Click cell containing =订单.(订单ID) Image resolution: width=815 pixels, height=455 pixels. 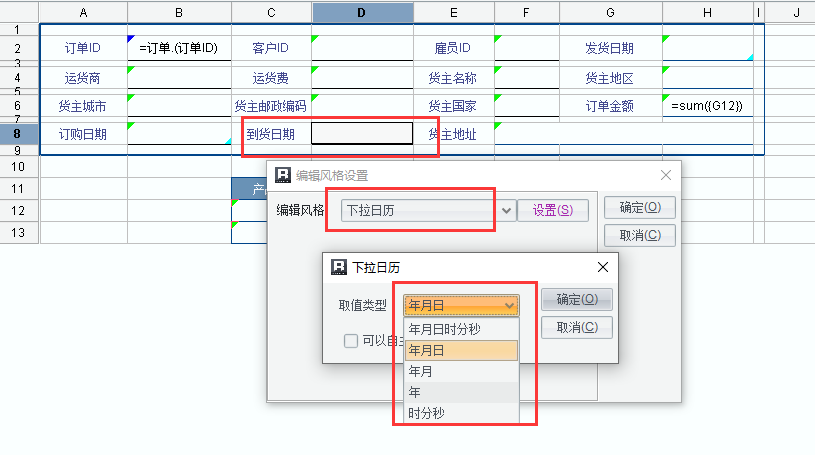(179, 48)
